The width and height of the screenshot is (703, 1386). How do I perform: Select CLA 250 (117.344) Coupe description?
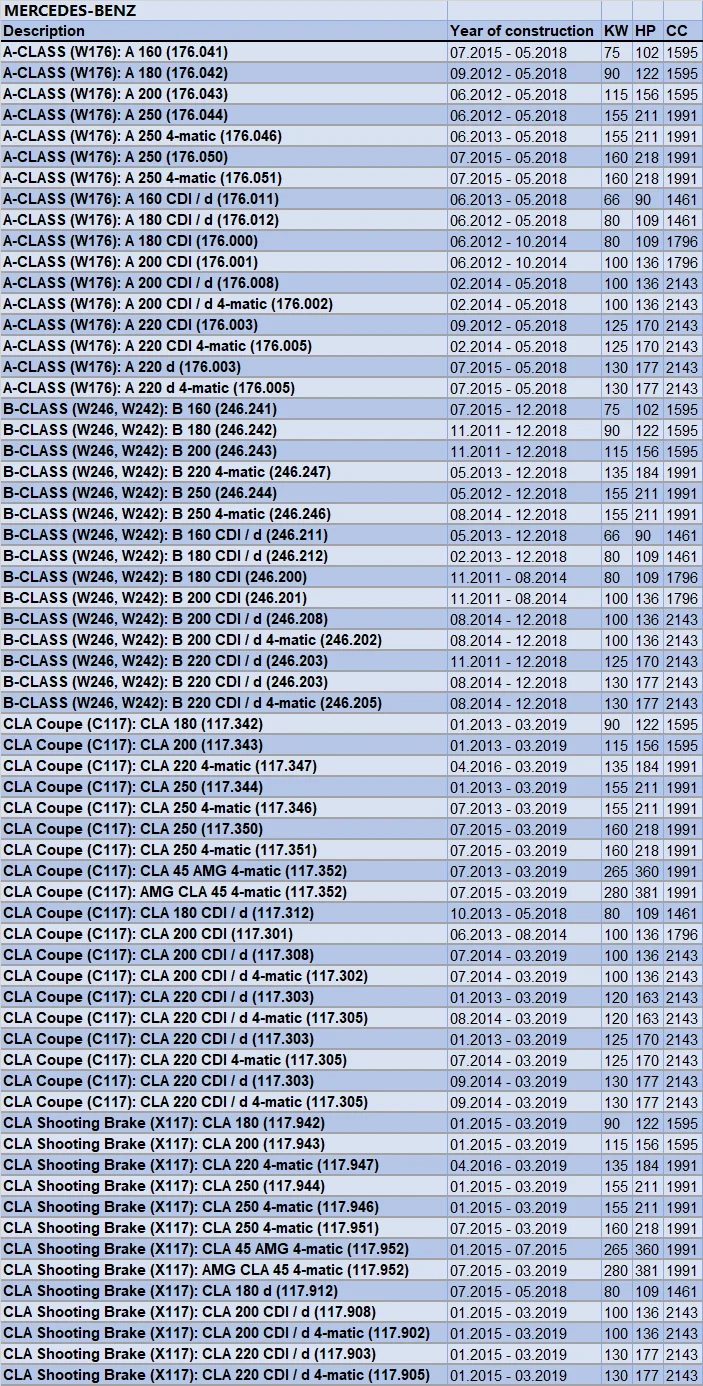223,787
